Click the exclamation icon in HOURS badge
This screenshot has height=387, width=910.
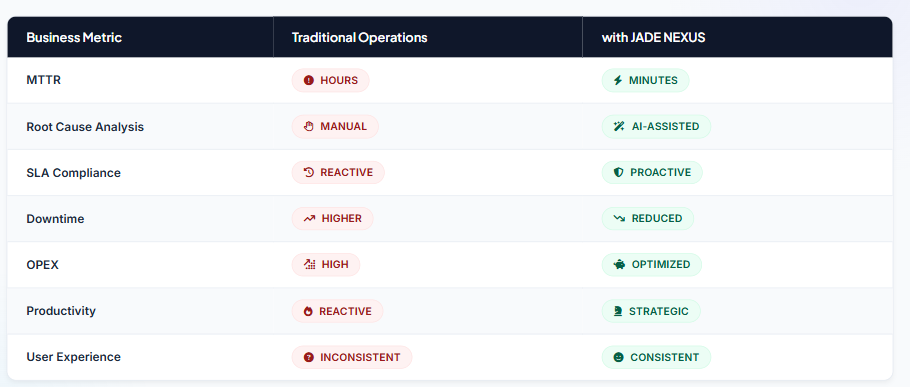click(x=309, y=80)
